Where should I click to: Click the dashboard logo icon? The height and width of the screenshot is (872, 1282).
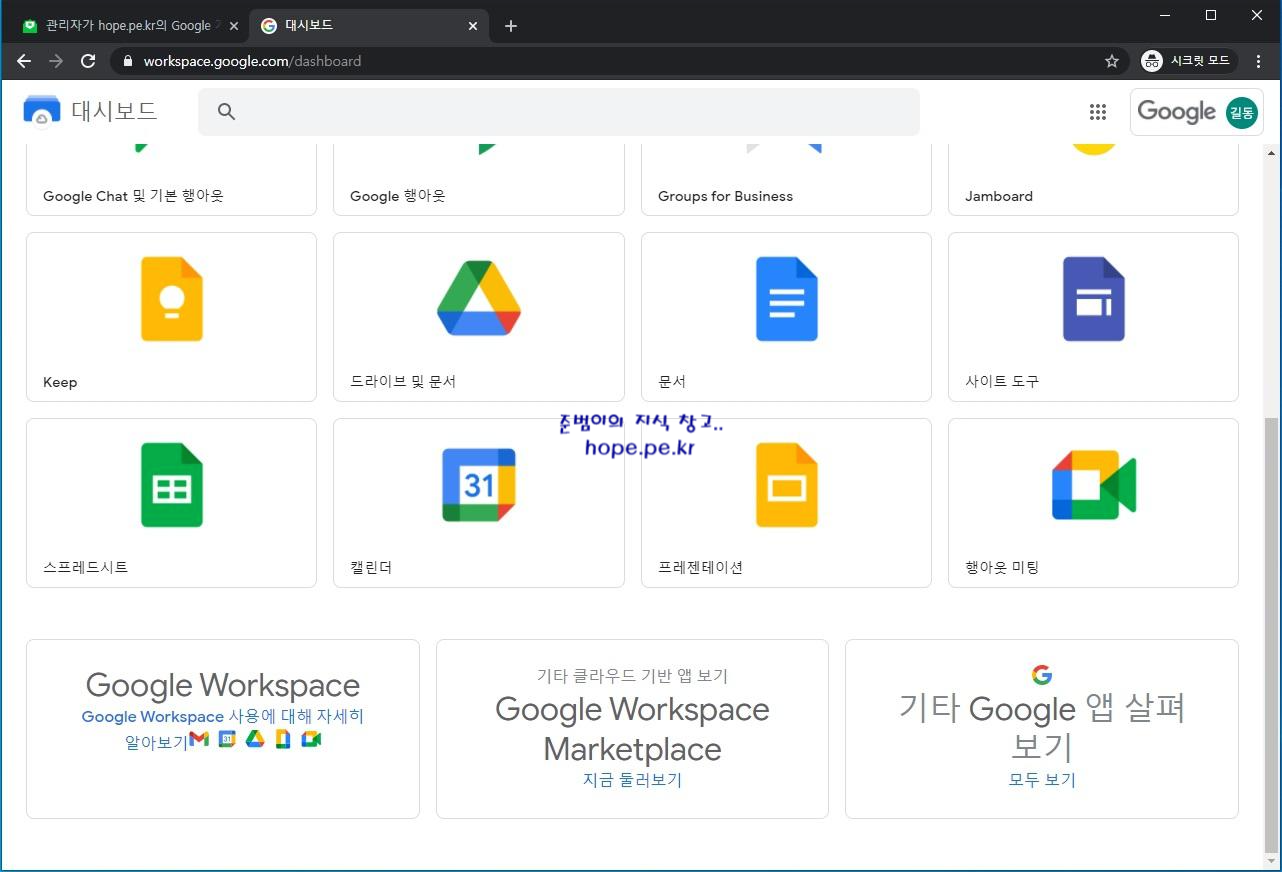click(42, 111)
